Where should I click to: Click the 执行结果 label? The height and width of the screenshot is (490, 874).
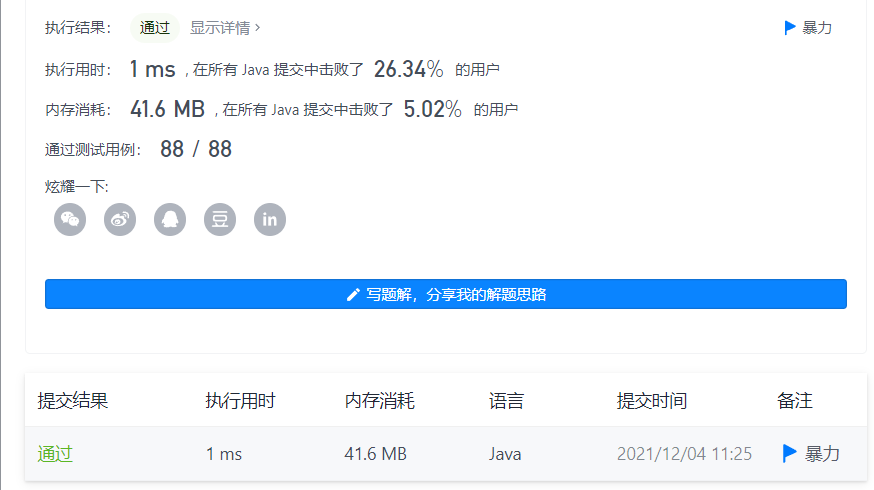pyautogui.click(x=78, y=28)
